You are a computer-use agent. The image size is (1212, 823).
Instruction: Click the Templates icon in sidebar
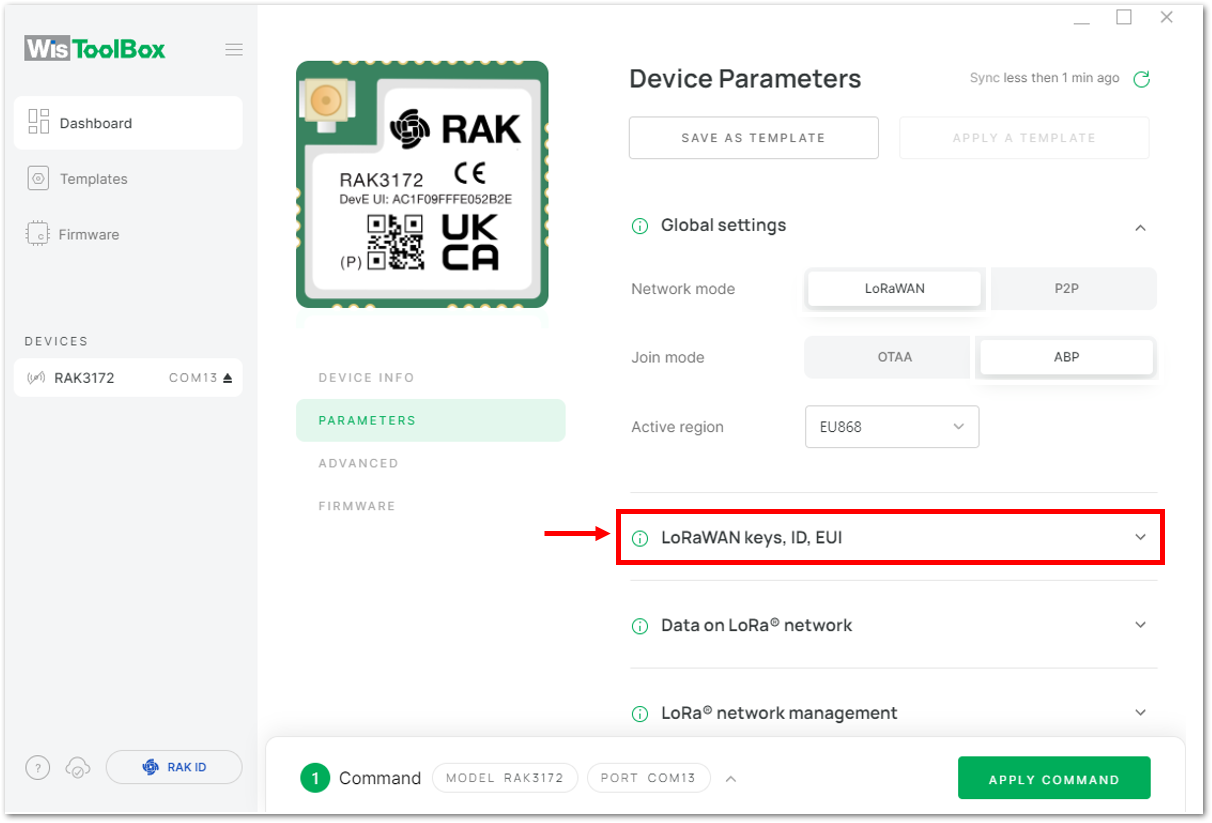pos(39,179)
